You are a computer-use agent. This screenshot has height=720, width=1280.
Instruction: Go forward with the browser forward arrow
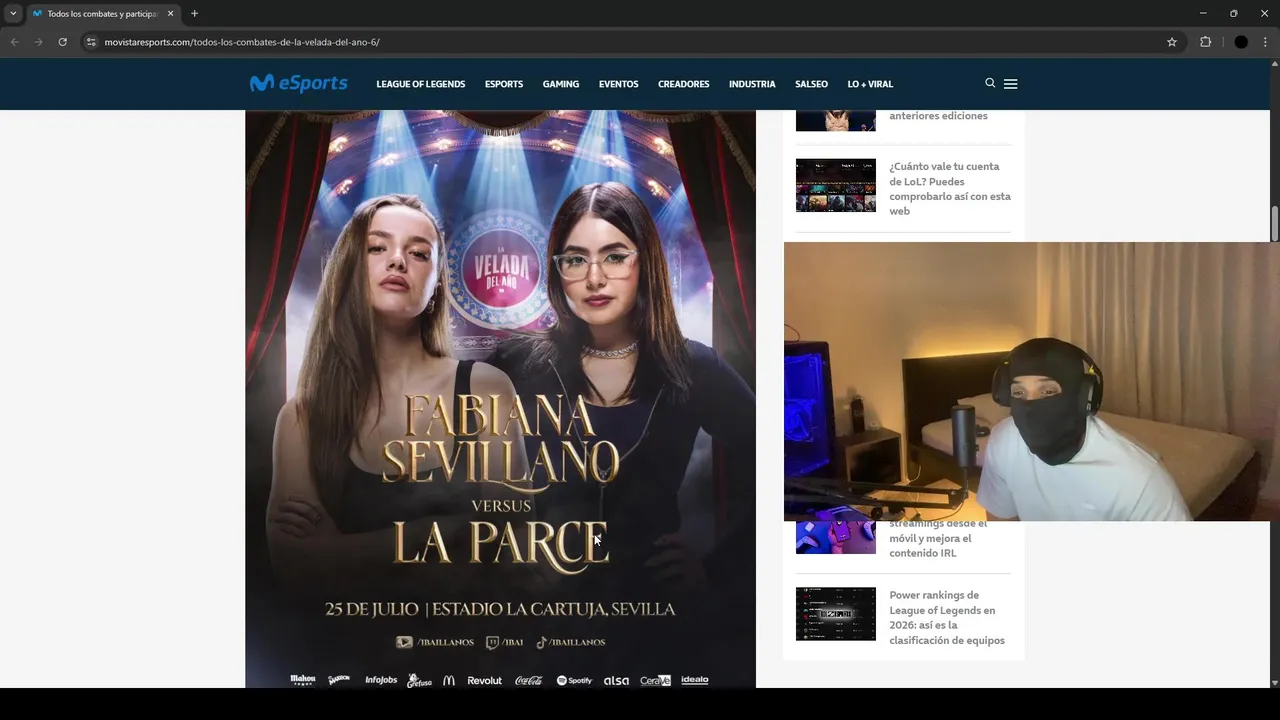coord(38,42)
